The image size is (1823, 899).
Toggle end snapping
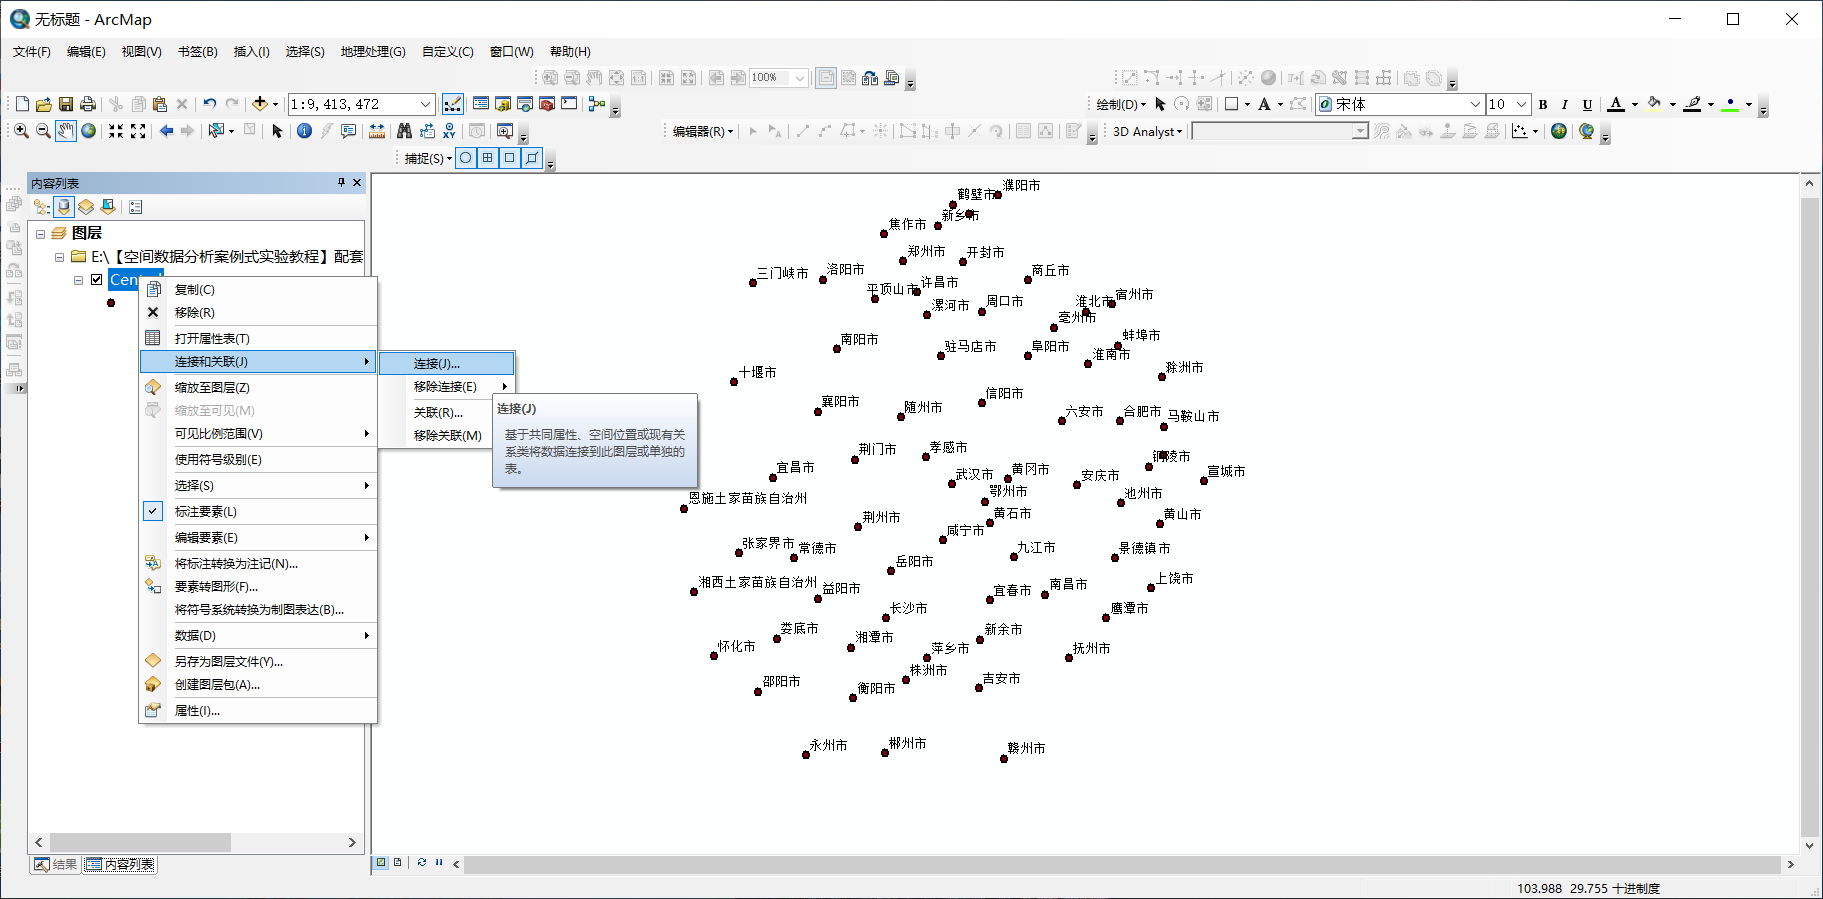coord(487,158)
